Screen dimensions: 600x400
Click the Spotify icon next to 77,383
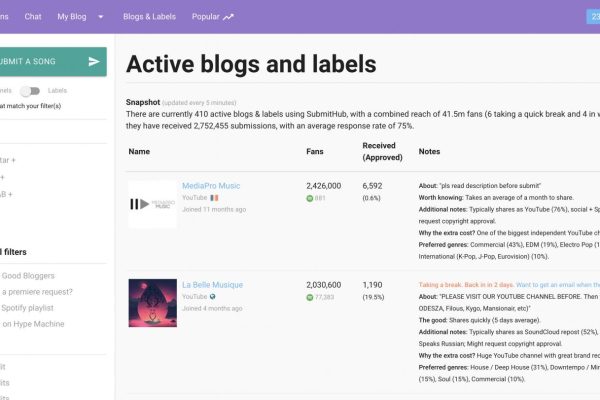[x=310, y=297]
